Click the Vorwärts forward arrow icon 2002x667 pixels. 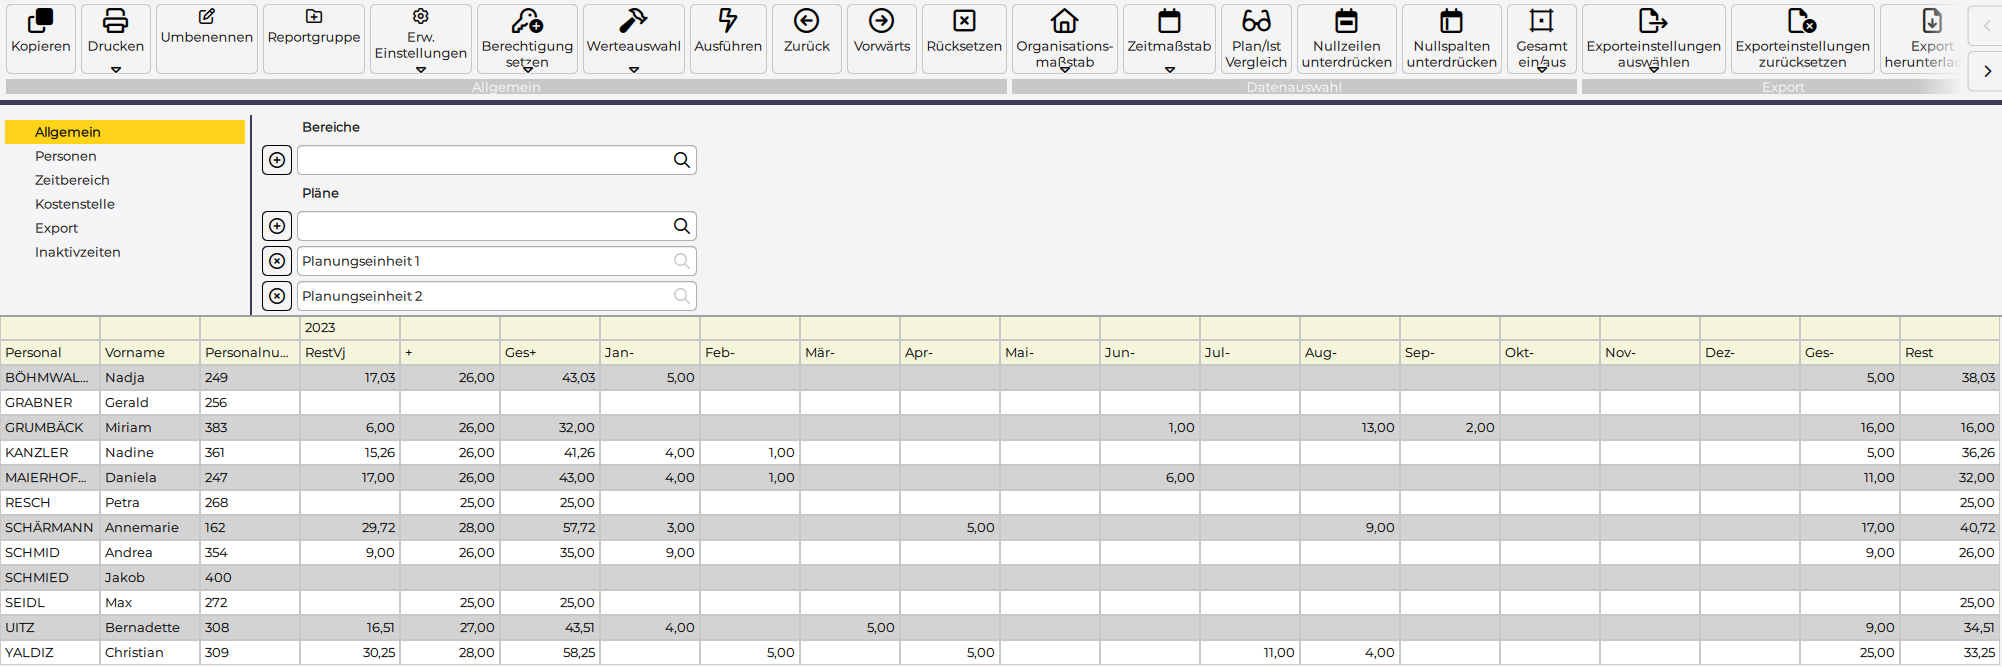pyautogui.click(x=882, y=21)
